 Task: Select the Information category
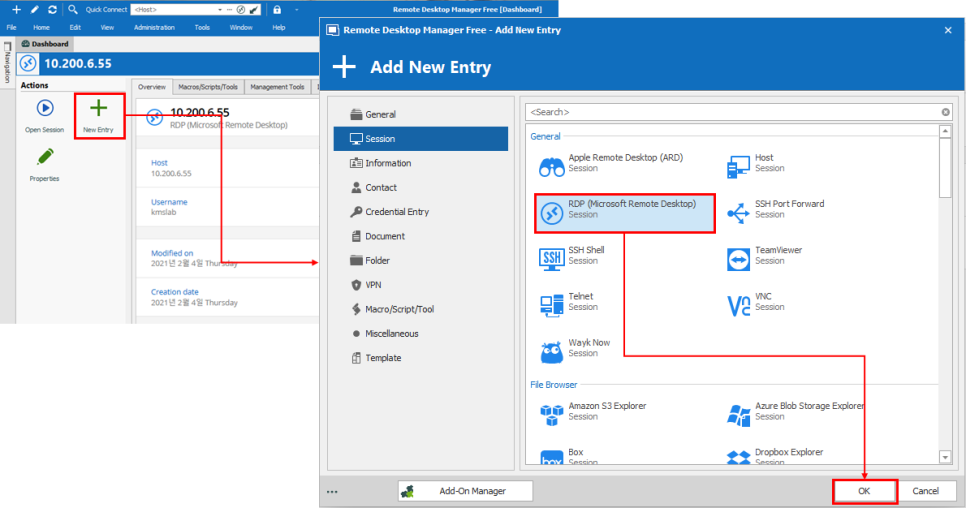[421, 163]
